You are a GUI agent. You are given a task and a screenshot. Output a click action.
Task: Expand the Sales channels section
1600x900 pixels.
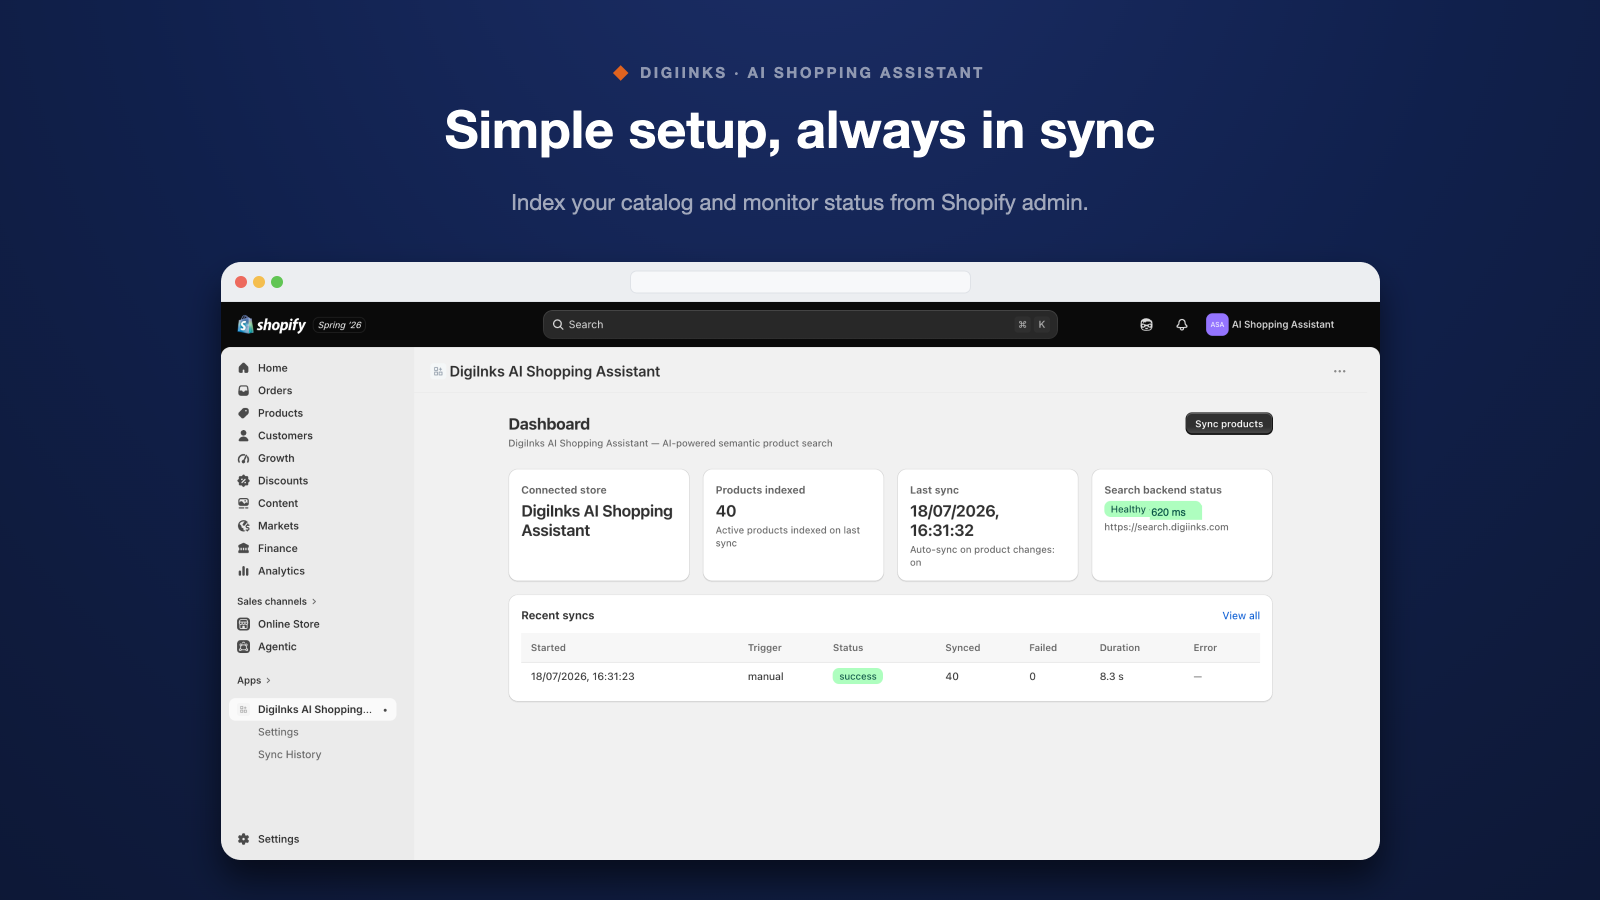click(277, 602)
